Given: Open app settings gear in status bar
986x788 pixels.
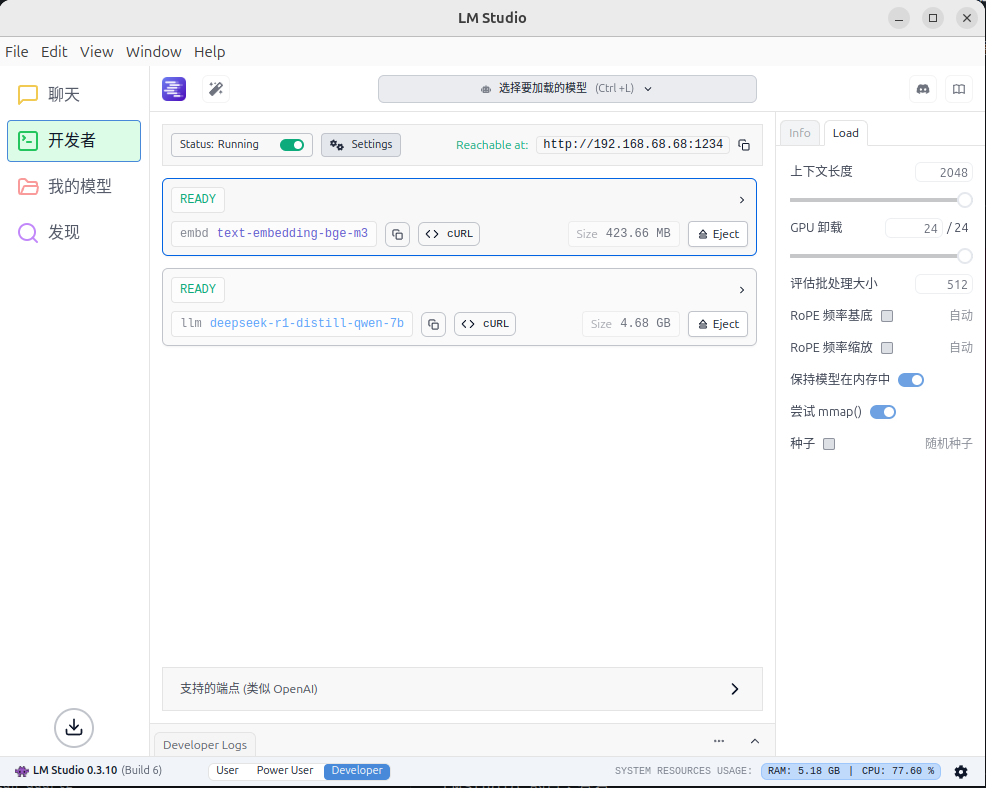Looking at the screenshot, I should [x=961, y=771].
